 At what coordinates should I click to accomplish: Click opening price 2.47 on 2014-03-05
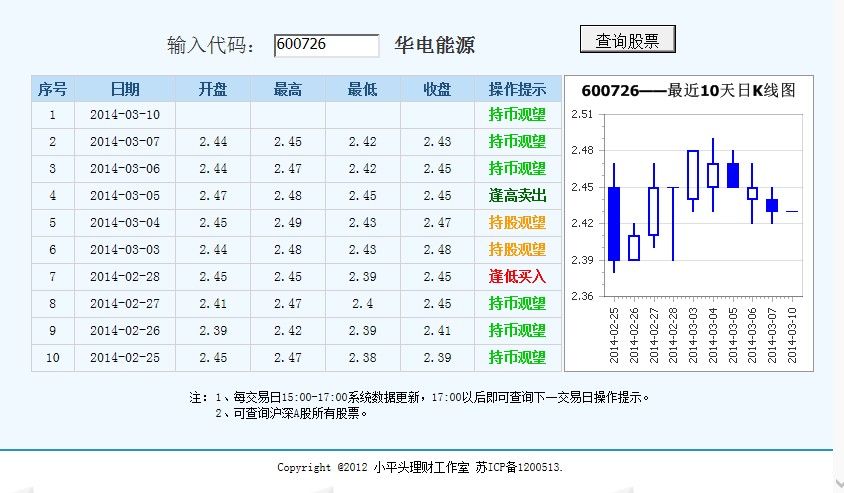point(213,195)
